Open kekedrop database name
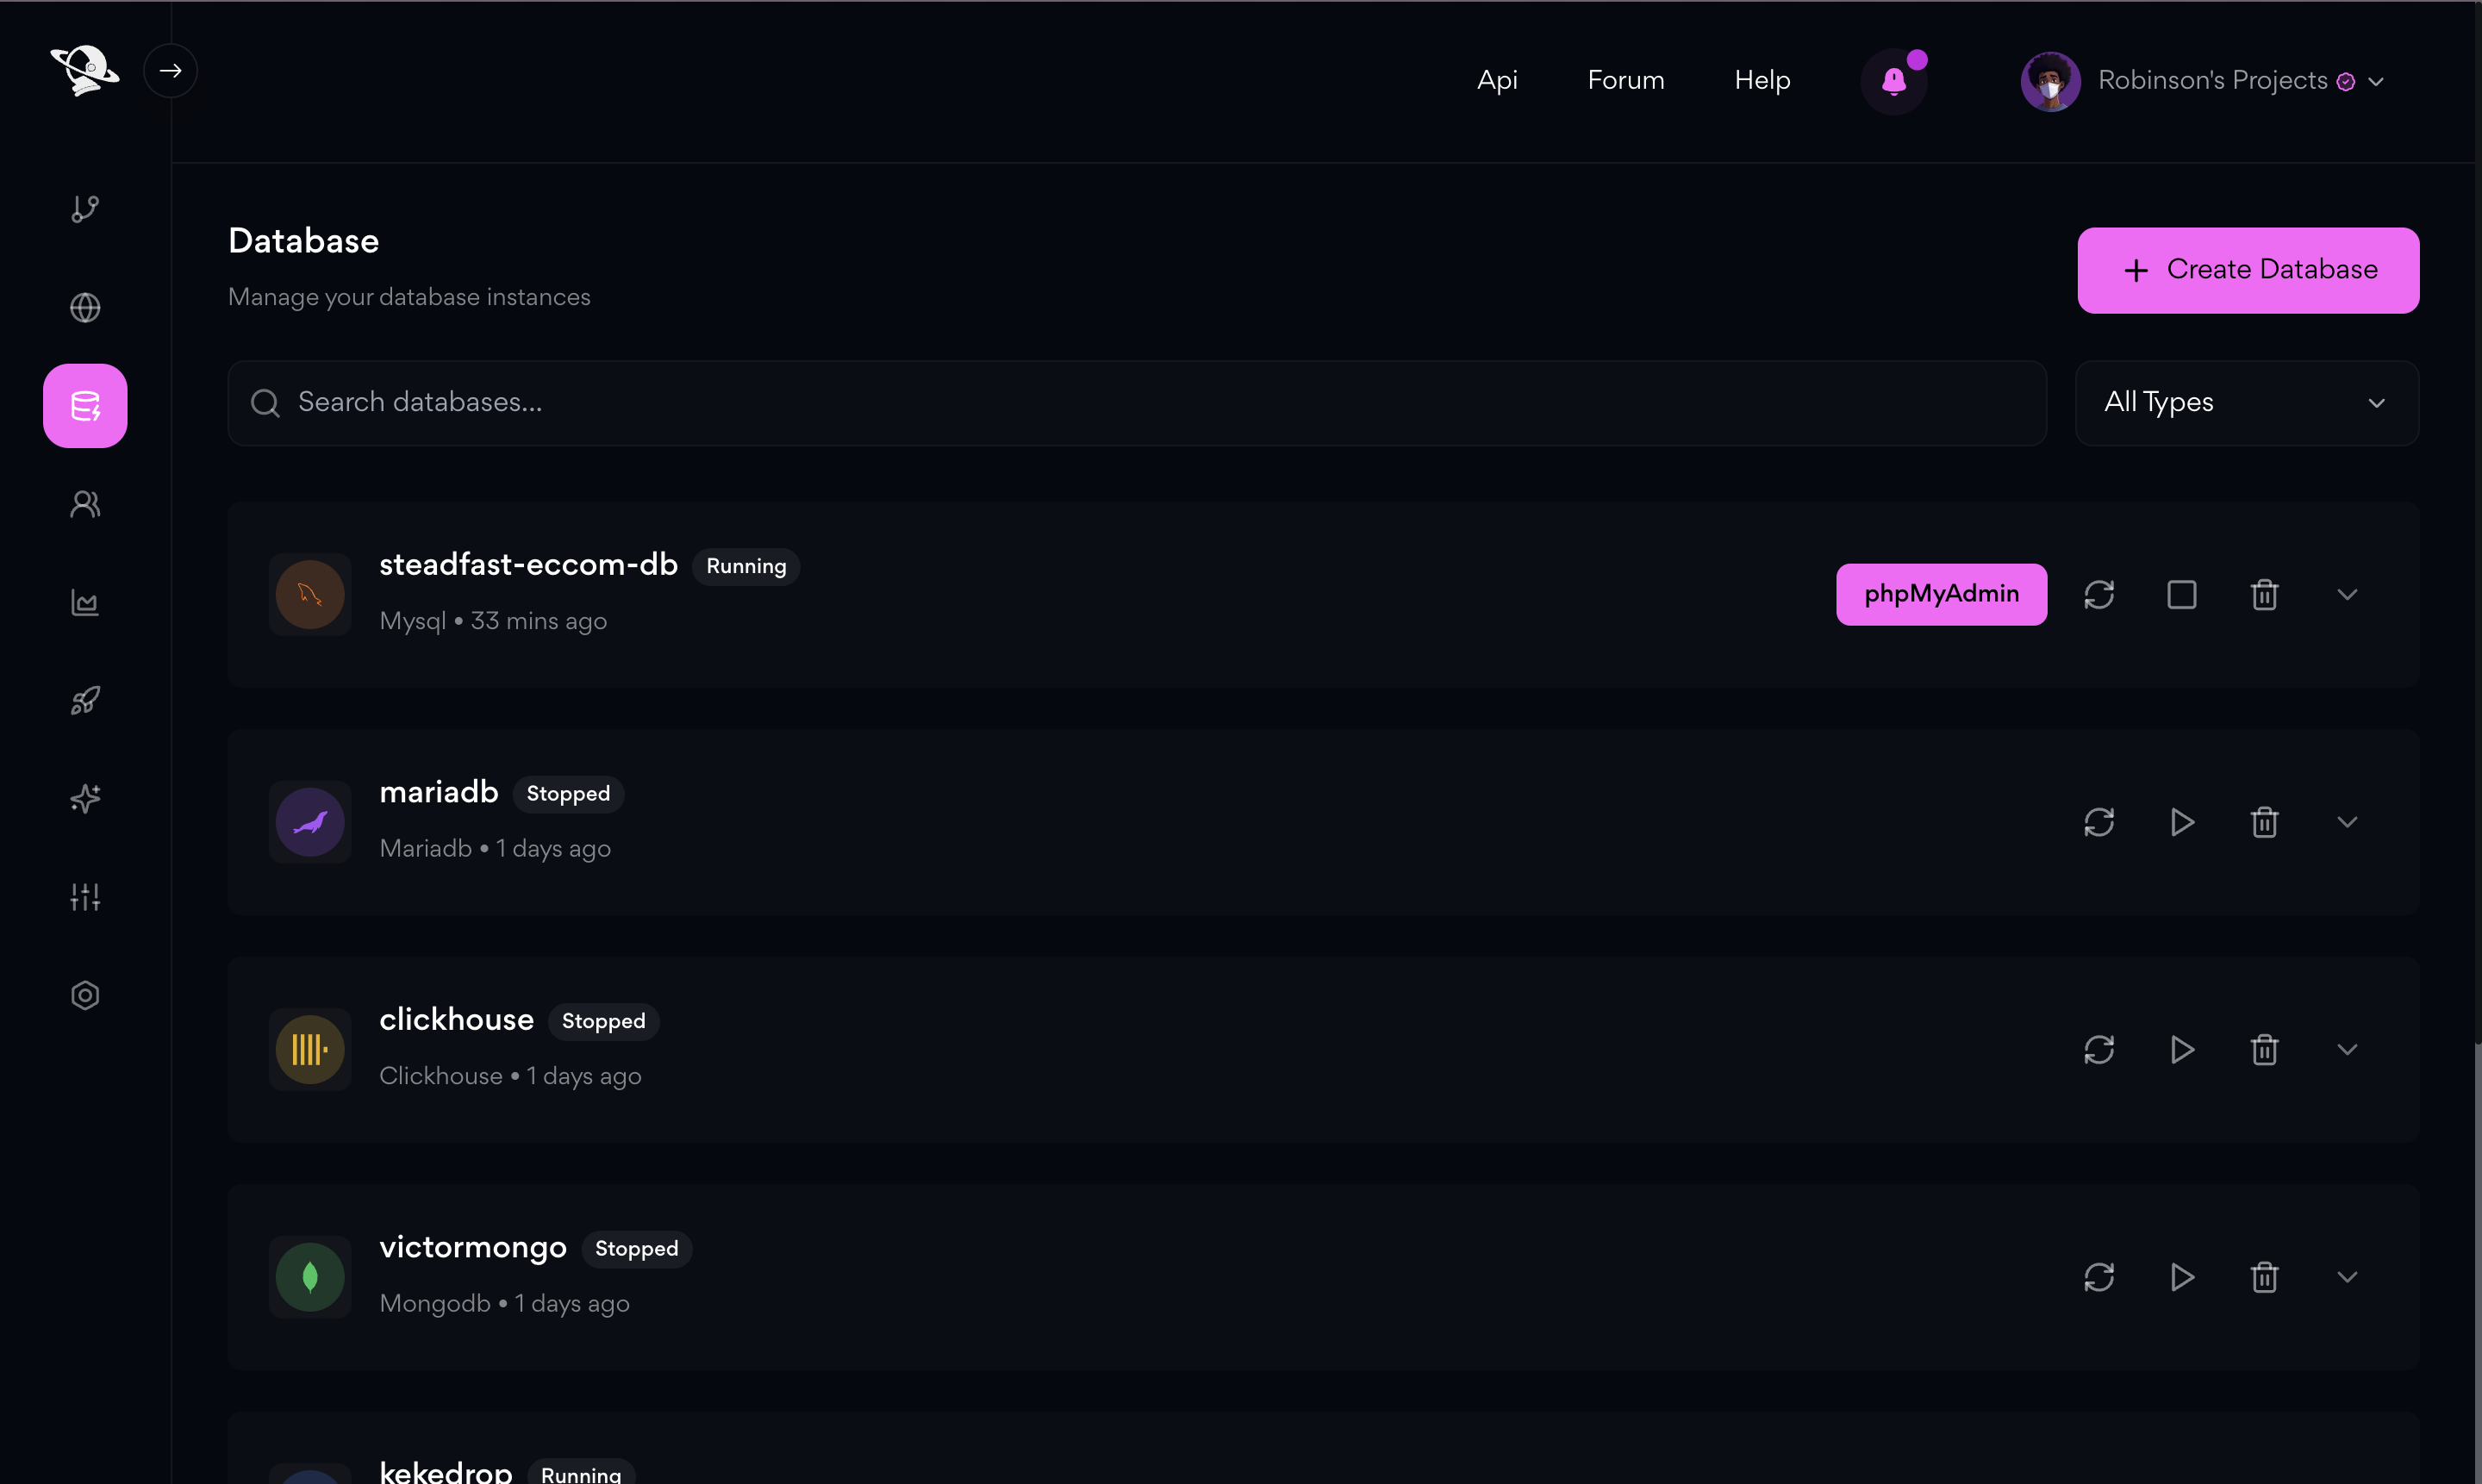2482x1484 pixels. [x=446, y=1471]
